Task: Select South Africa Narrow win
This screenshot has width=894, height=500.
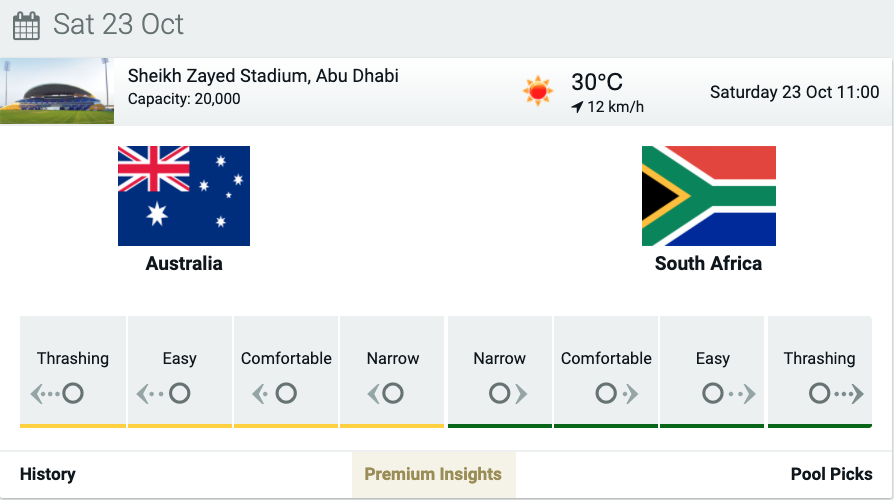Action: 499,372
